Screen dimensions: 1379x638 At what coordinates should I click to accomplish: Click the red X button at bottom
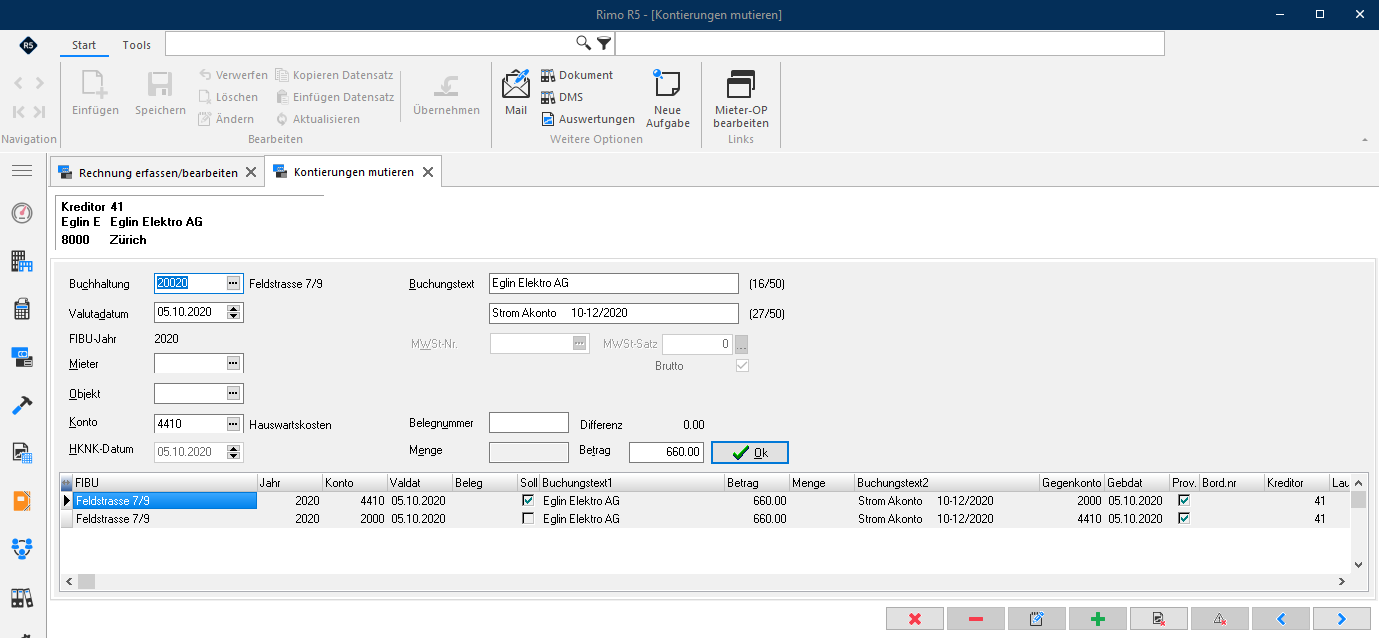click(915, 619)
